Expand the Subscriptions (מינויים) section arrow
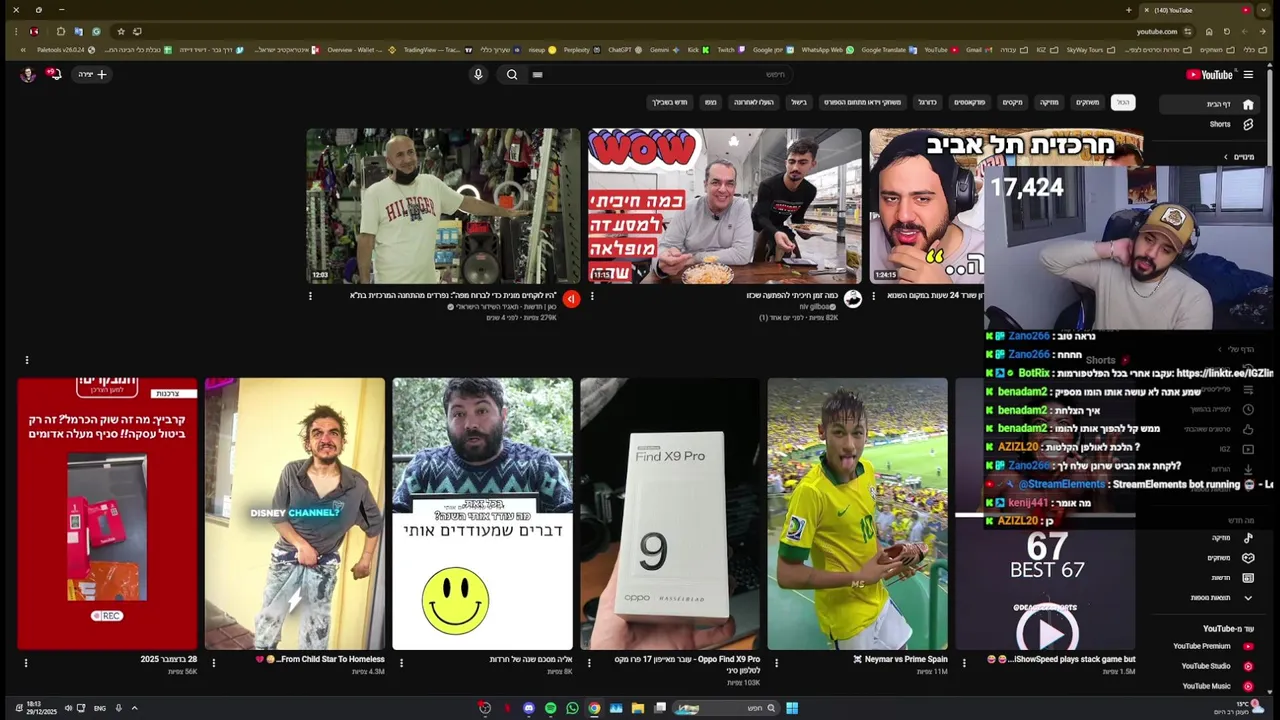Viewport: 1280px width, 720px height. 1226,157
